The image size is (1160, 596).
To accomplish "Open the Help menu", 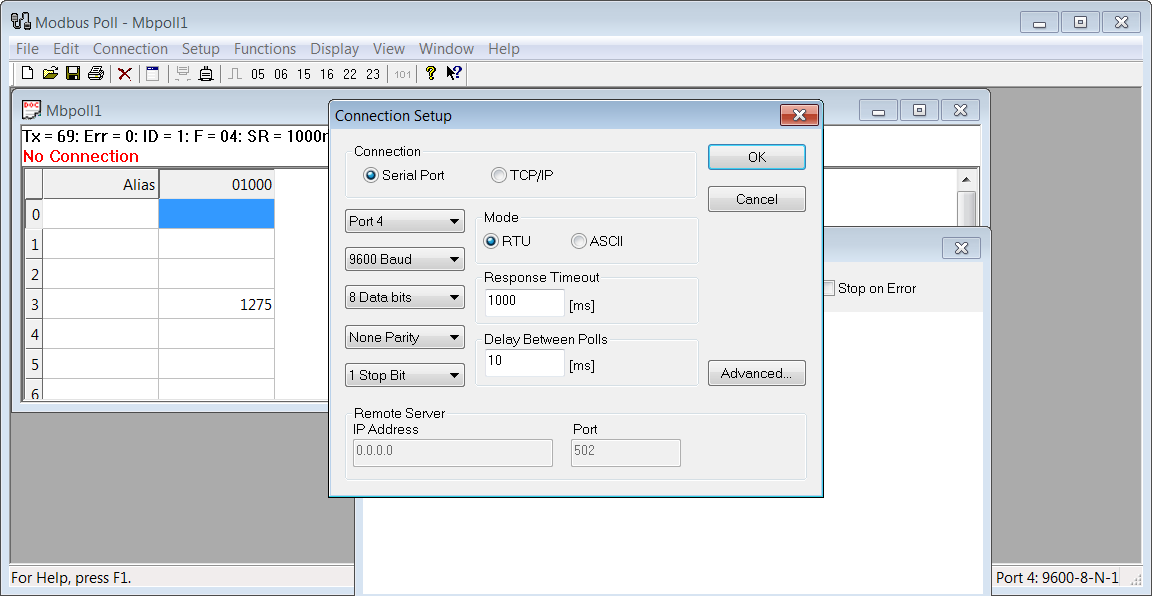I will click(x=504, y=49).
